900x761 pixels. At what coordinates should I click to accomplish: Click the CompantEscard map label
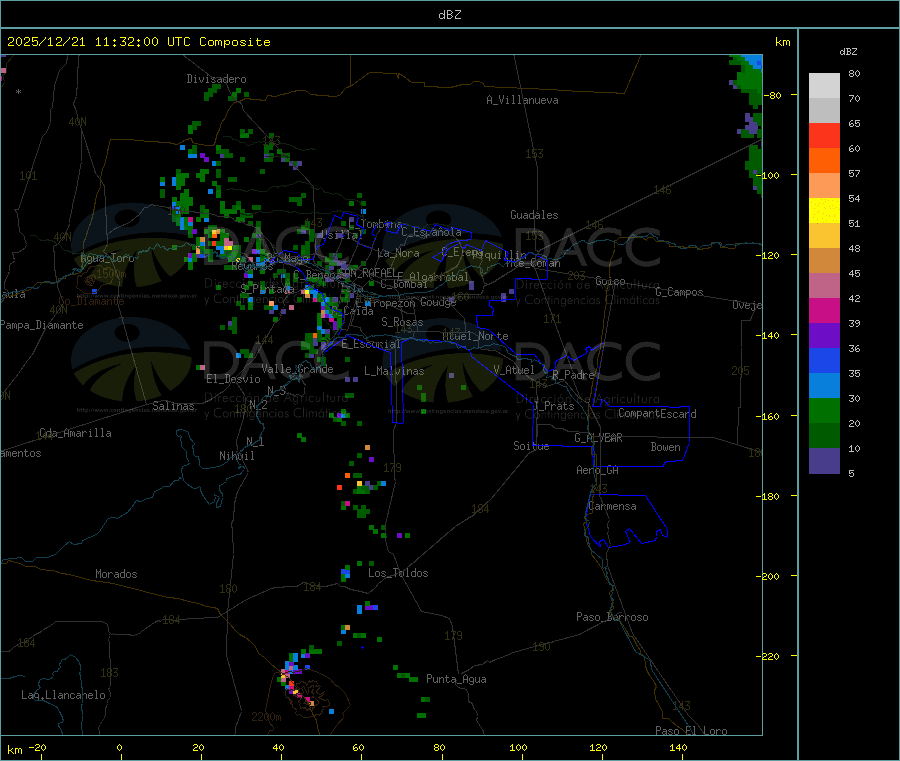tap(657, 413)
